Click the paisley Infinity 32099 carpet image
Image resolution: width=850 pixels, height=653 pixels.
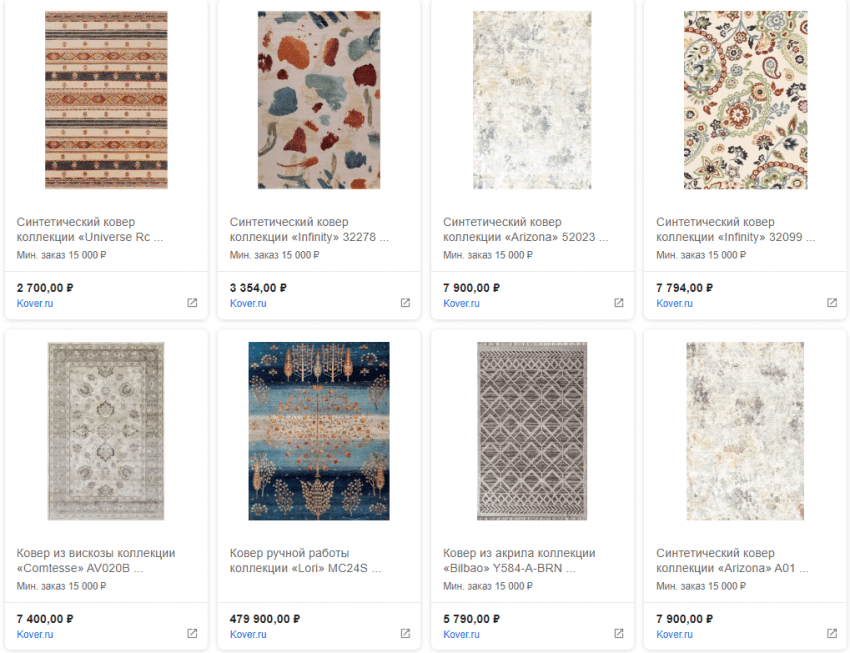745,100
